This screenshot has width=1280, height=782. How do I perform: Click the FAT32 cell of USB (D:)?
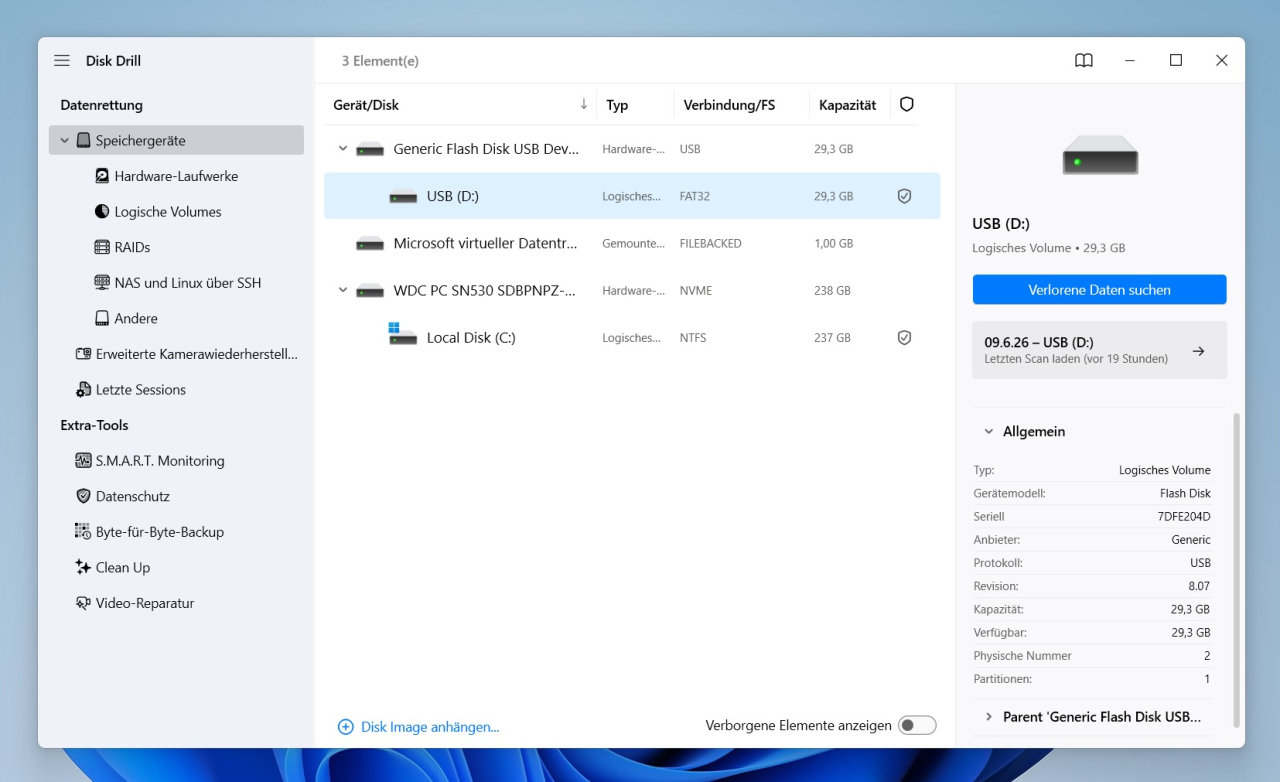pos(695,197)
